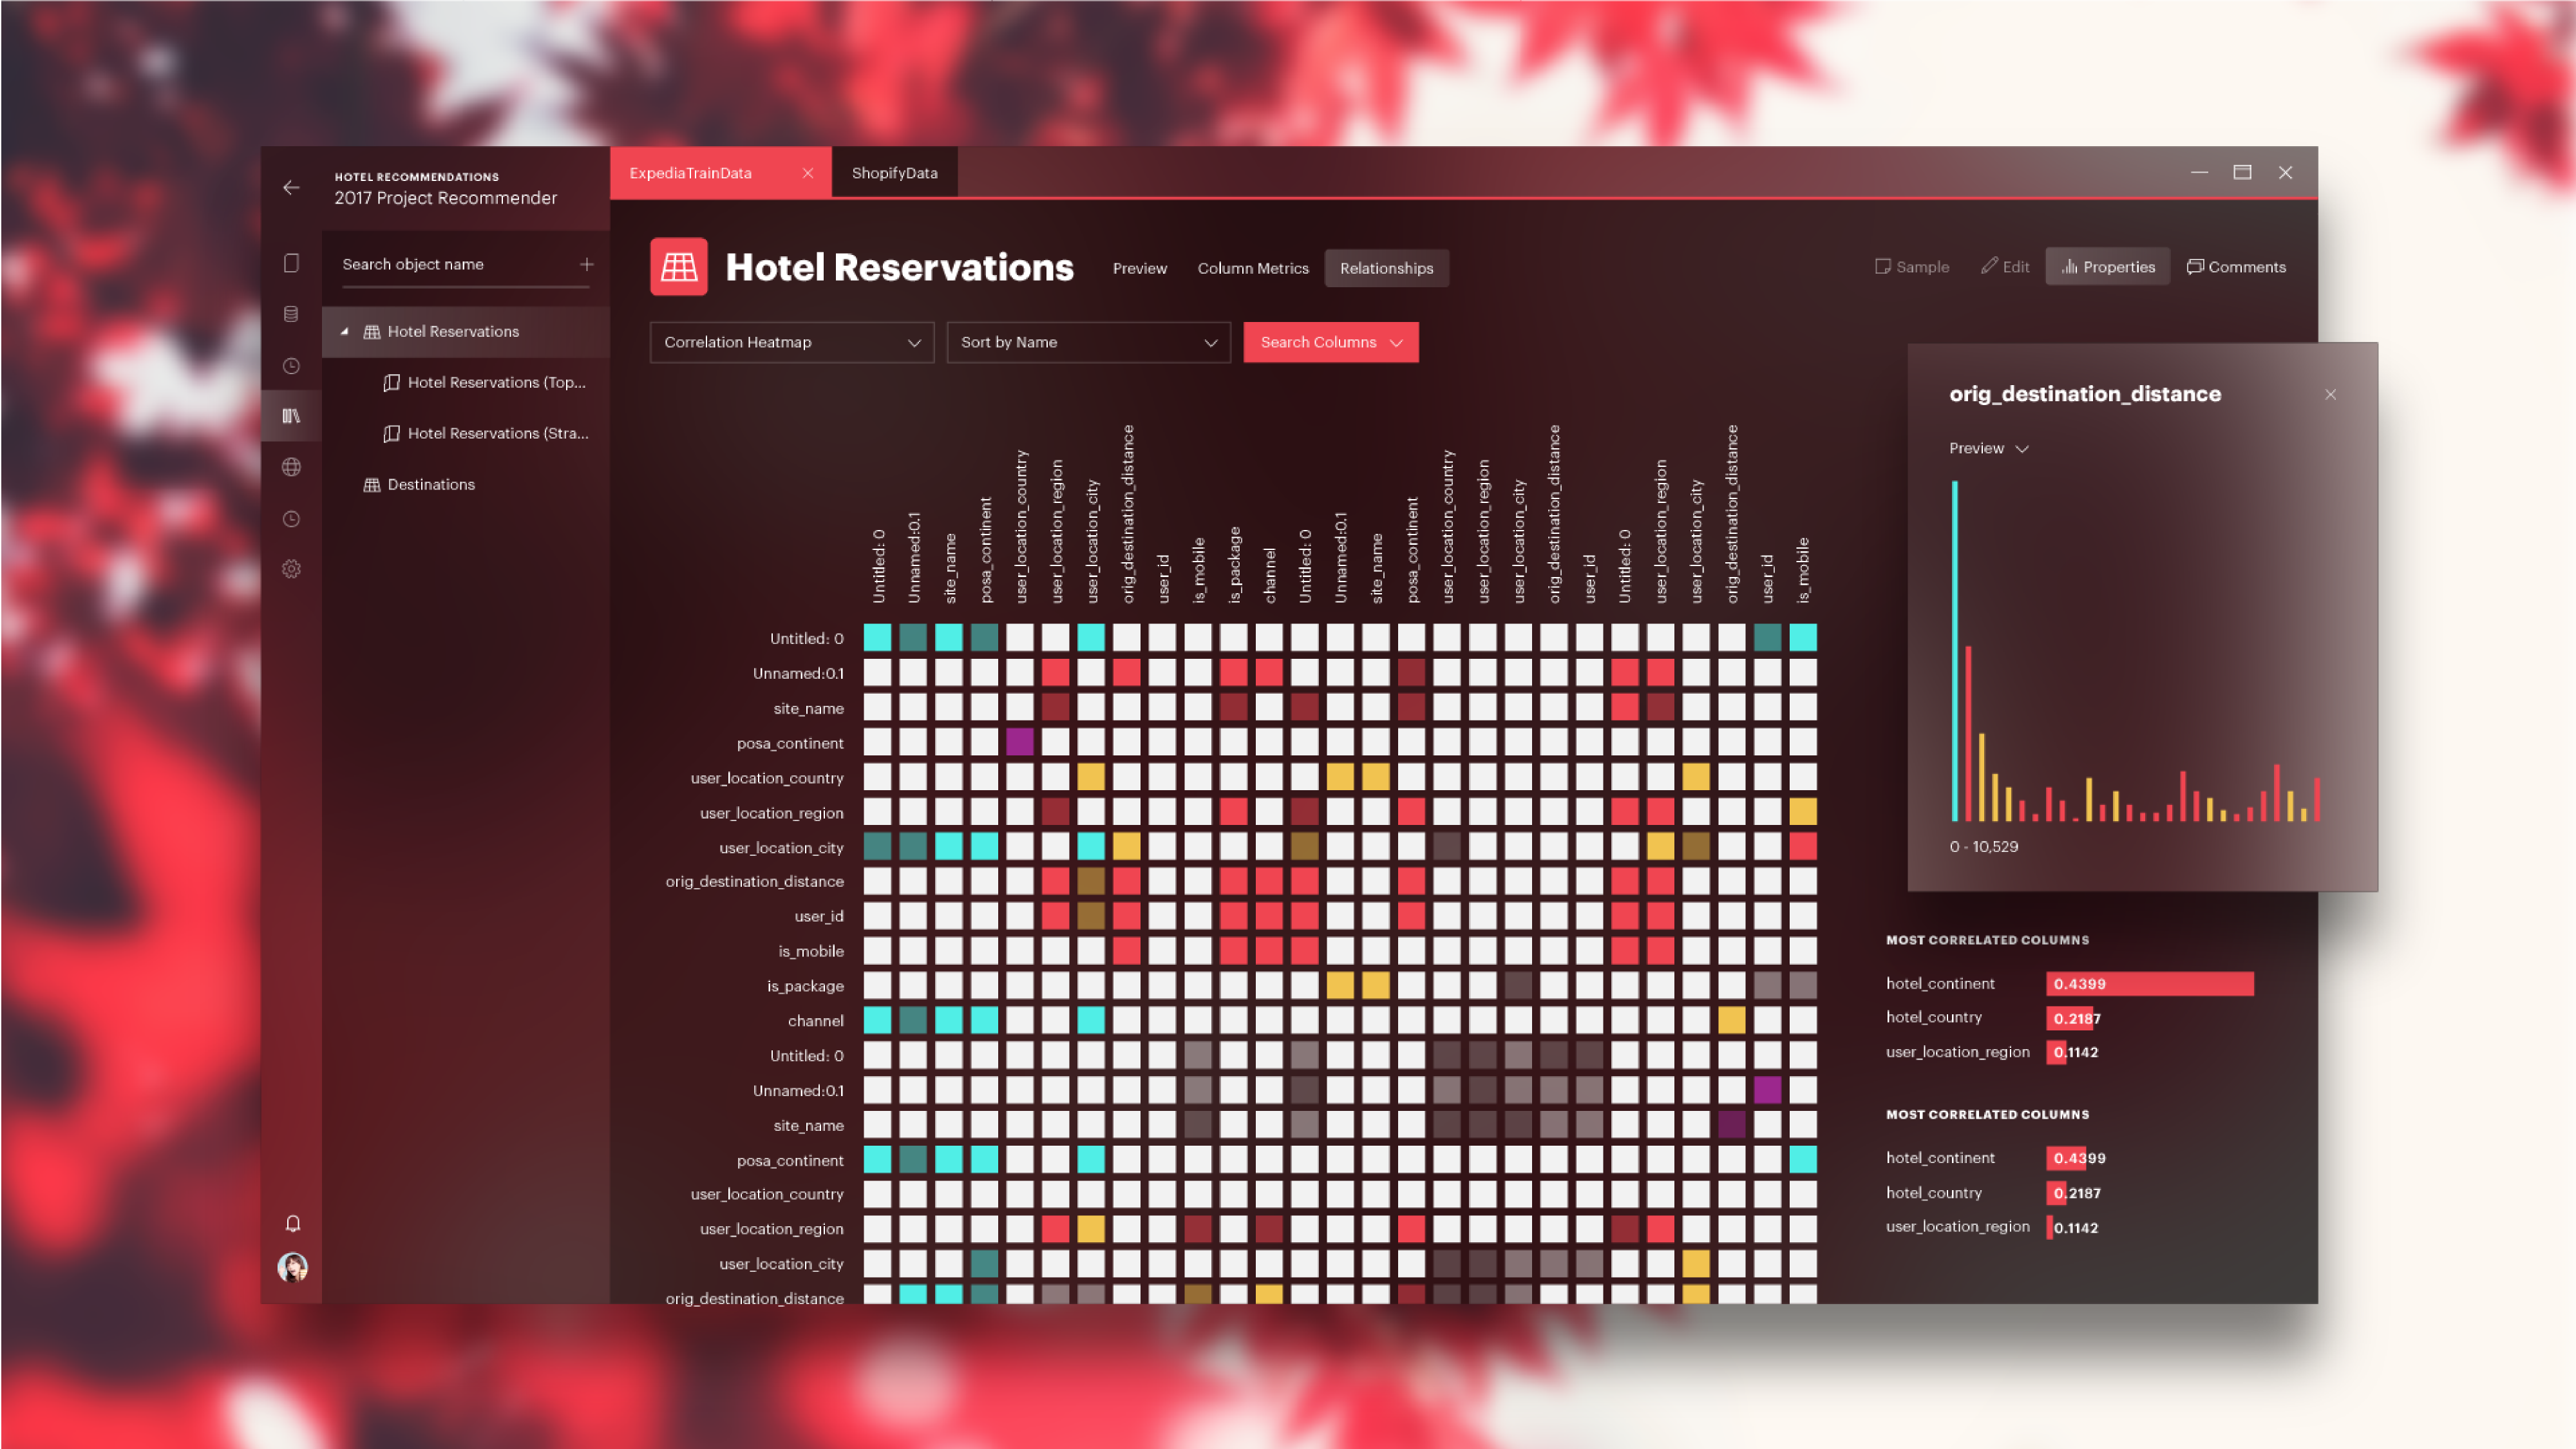The width and height of the screenshot is (2576, 1449).
Task: Click the first cyan cell in top Untitled: 0 row
Action: (877, 637)
